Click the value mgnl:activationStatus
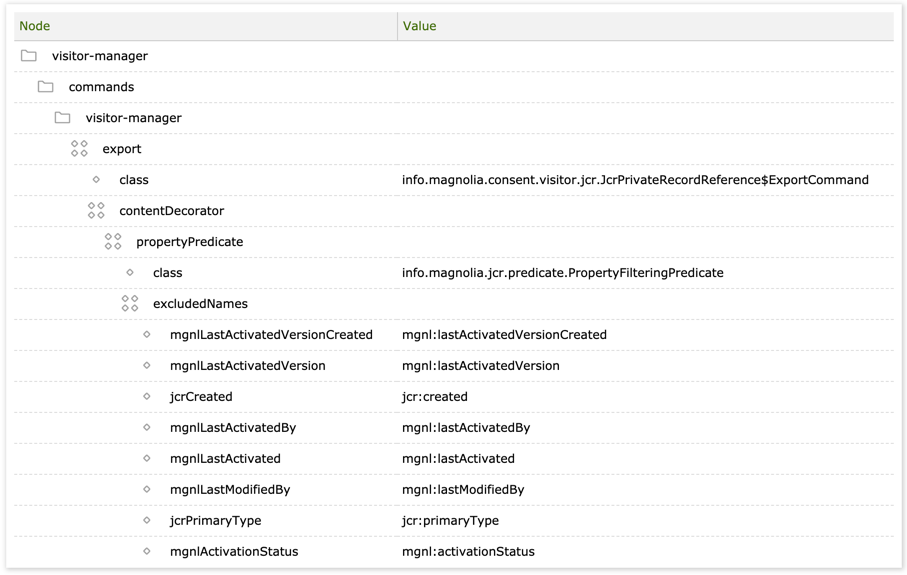The width and height of the screenshot is (907, 575). 468,552
